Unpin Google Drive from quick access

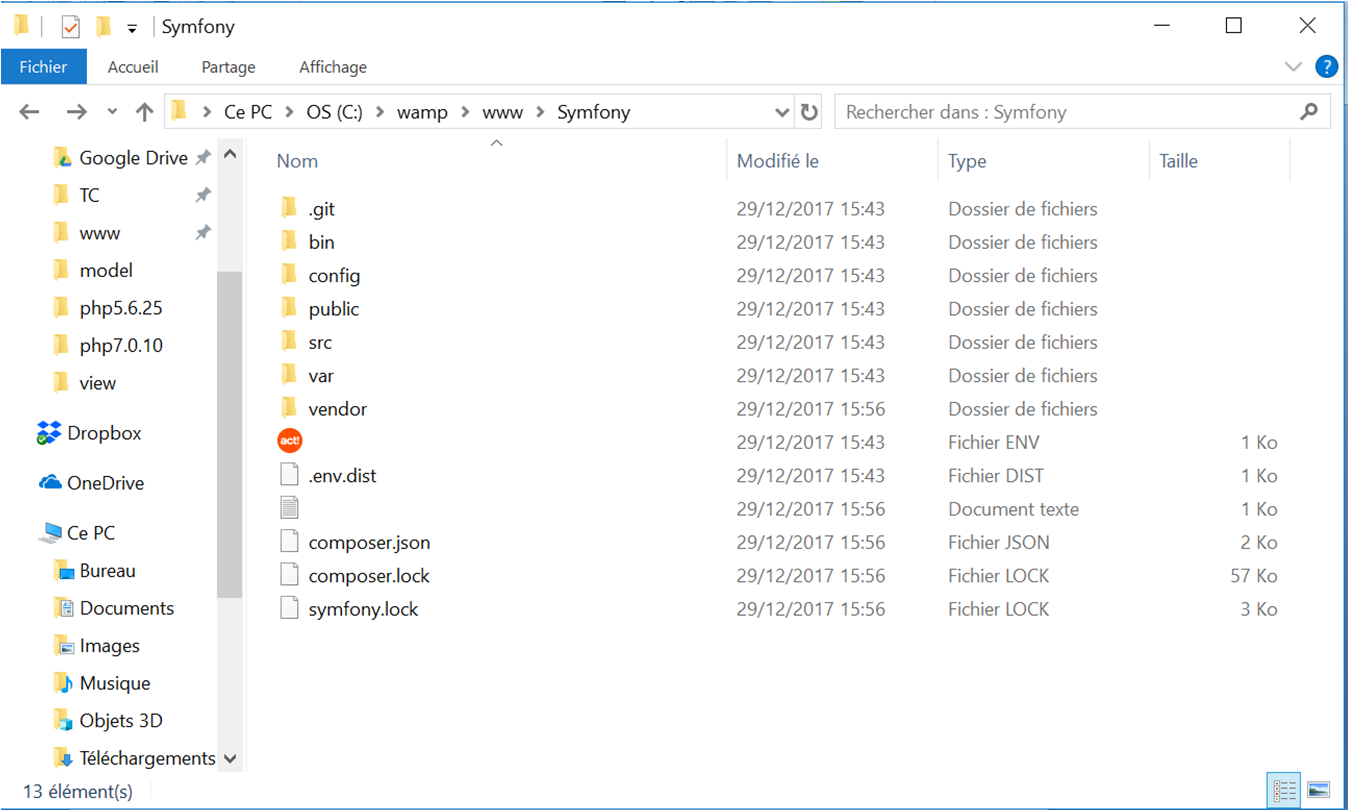click(203, 158)
